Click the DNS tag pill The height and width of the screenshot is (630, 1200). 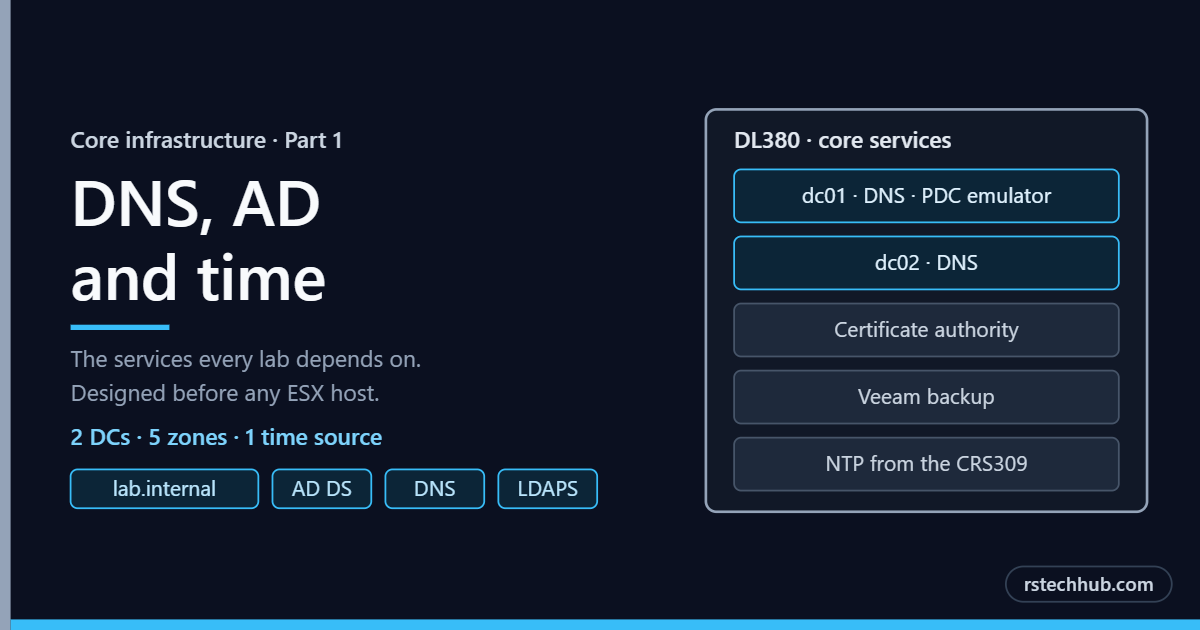click(x=435, y=489)
